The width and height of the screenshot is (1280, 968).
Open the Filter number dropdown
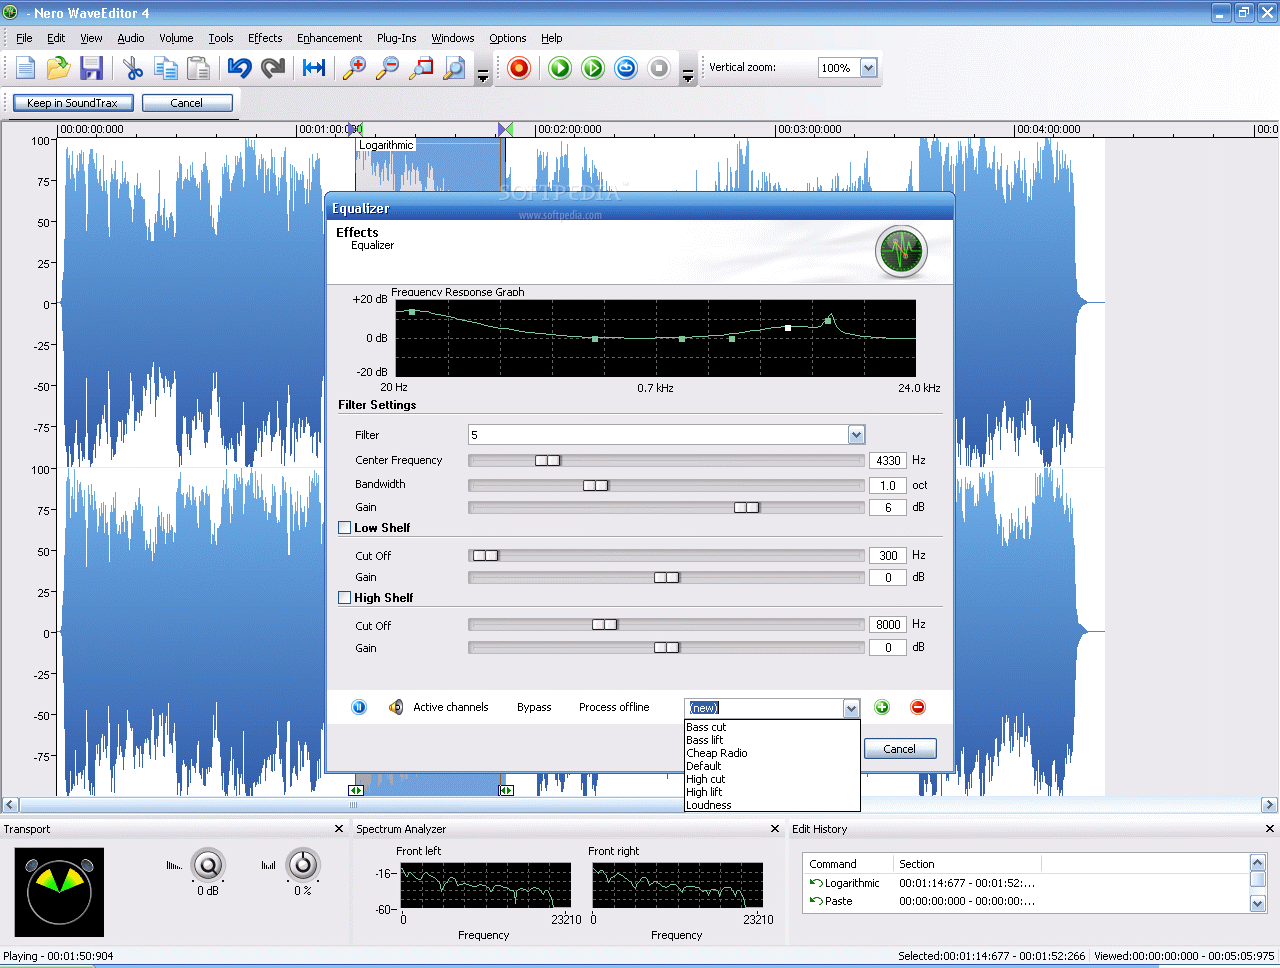point(856,435)
